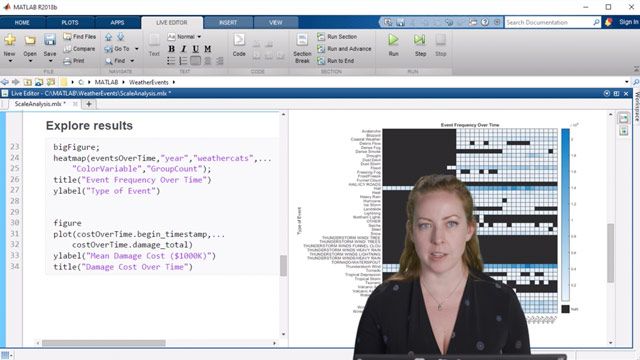Open a file with the Open folder icon
The width and height of the screenshot is (640, 360).
click(x=30, y=40)
